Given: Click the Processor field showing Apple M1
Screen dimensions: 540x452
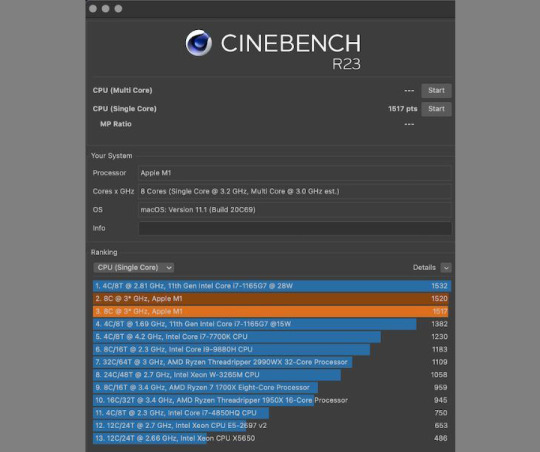Looking at the screenshot, I should tap(295, 173).
